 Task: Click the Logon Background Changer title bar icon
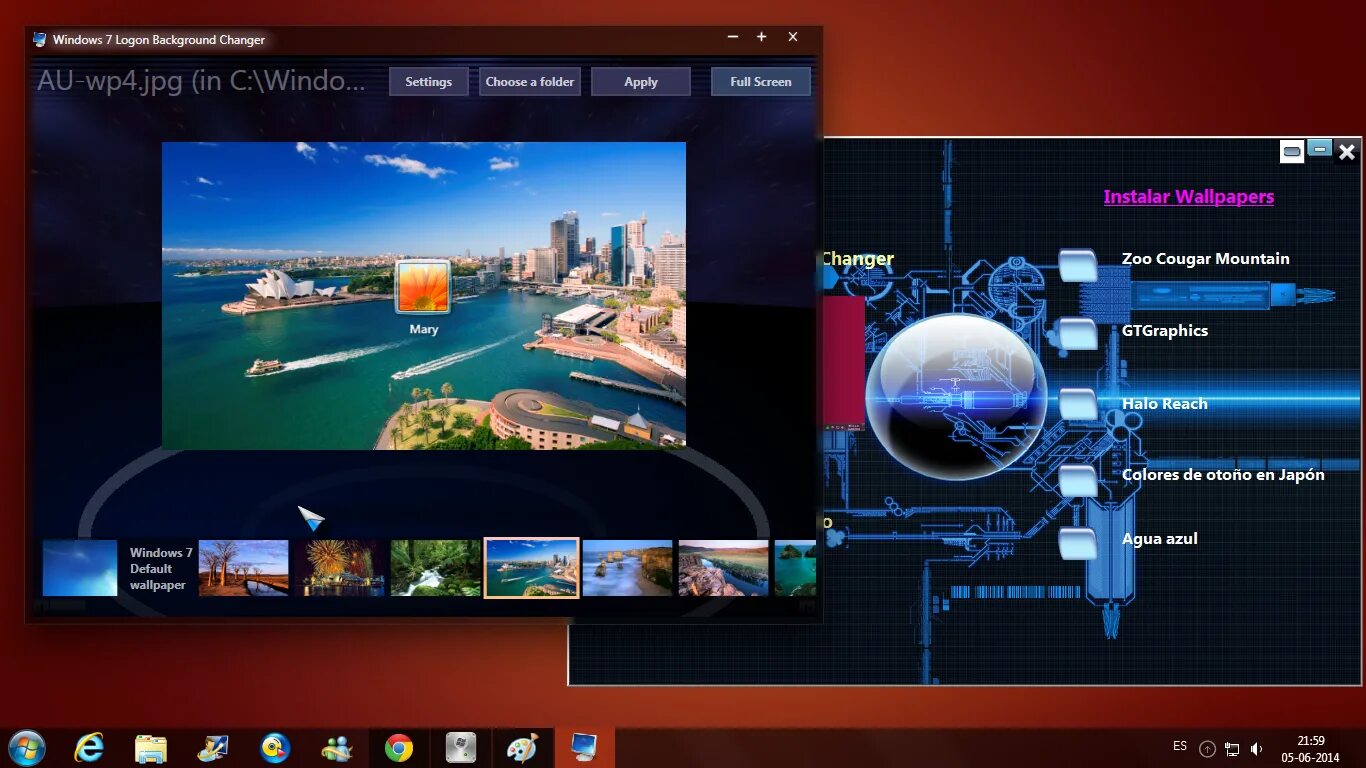point(39,40)
